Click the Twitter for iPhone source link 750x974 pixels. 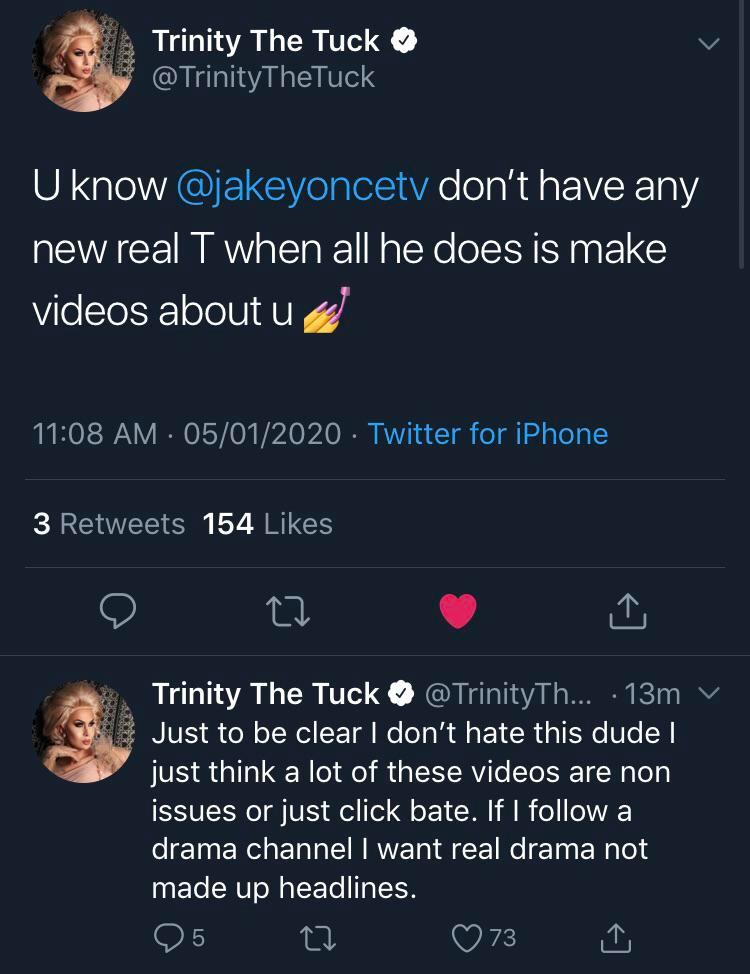487,434
